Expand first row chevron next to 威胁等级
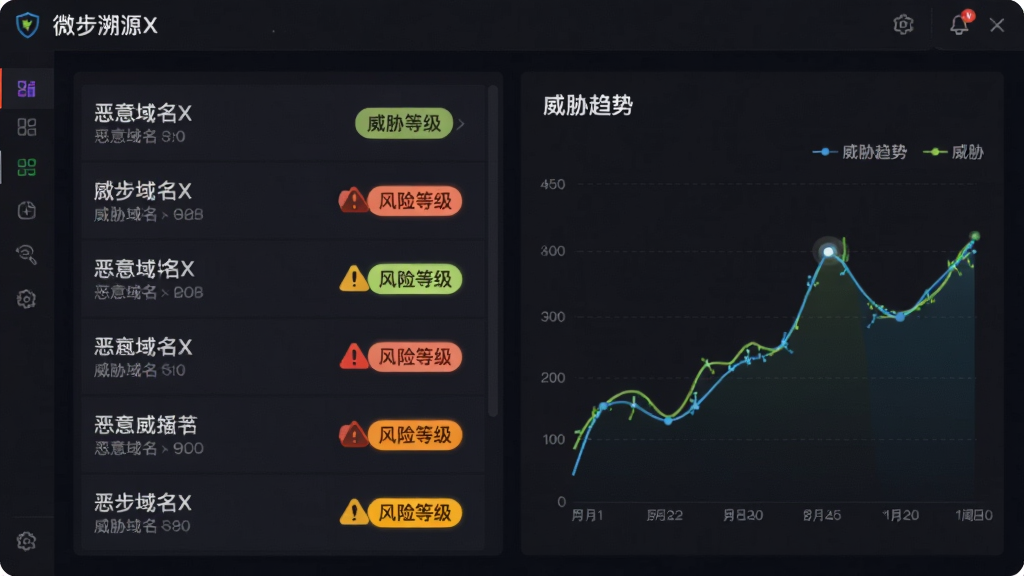Screen dimensions: 1024x576 coord(461,123)
